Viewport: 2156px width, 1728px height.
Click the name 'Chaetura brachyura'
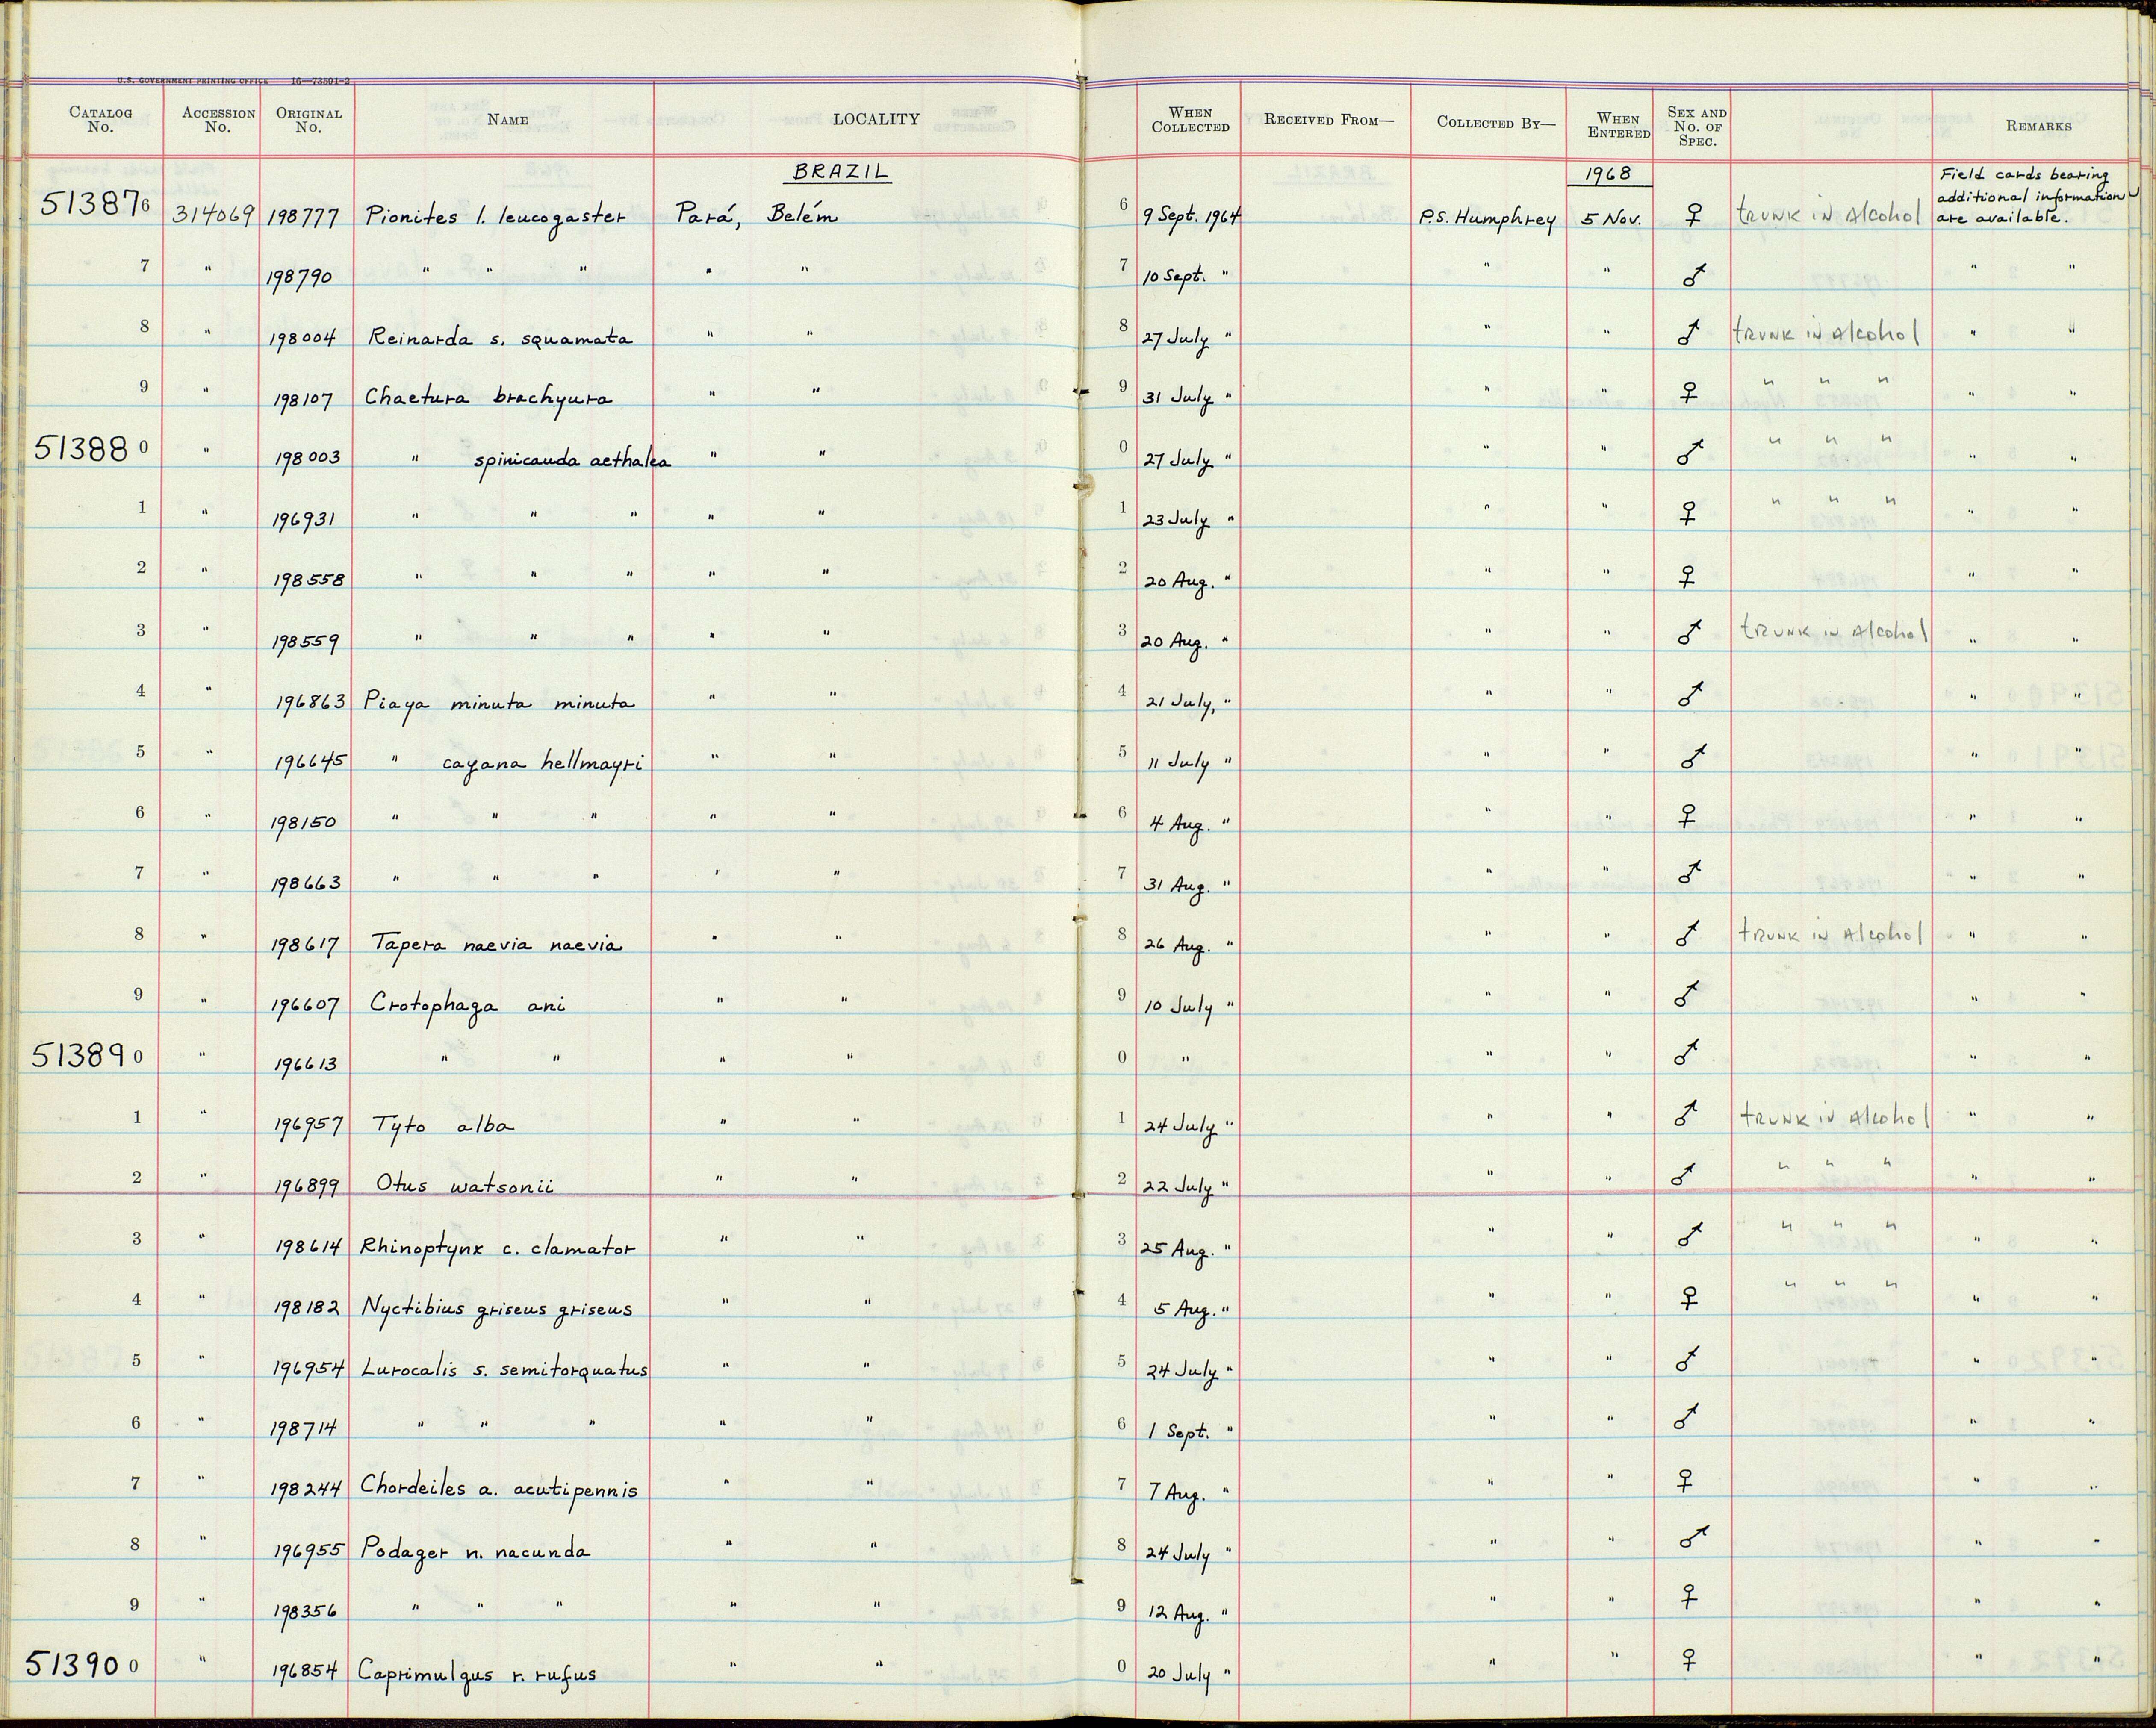click(x=489, y=398)
